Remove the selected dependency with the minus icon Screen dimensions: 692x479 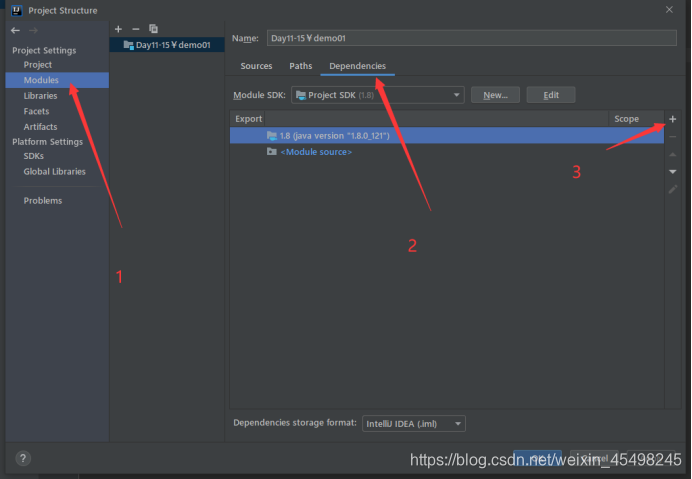click(673, 137)
